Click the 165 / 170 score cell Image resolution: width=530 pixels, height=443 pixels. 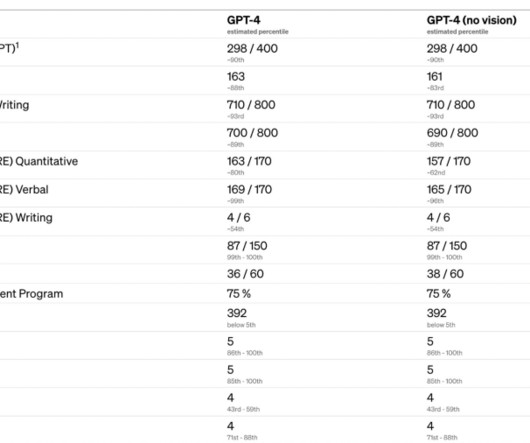click(449, 190)
